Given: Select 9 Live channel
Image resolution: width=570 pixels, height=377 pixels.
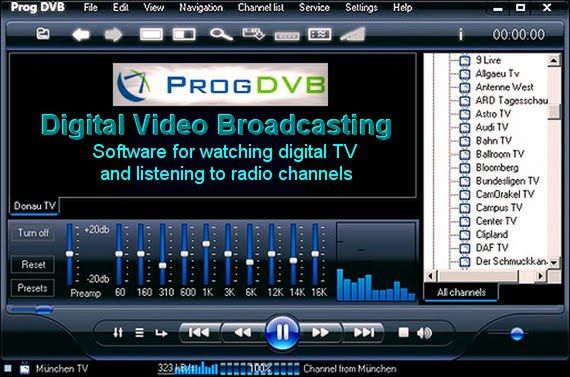Looking at the screenshot, I should pyautogui.click(x=488, y=60).
